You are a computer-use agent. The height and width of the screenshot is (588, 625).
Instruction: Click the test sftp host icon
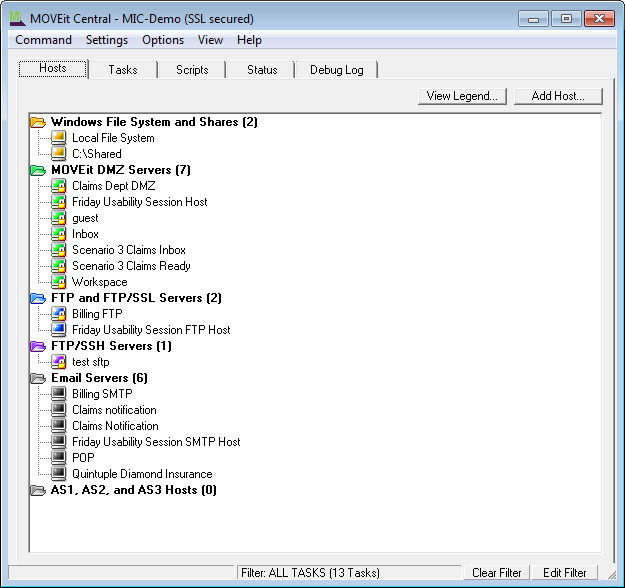(x=59, y=362)
